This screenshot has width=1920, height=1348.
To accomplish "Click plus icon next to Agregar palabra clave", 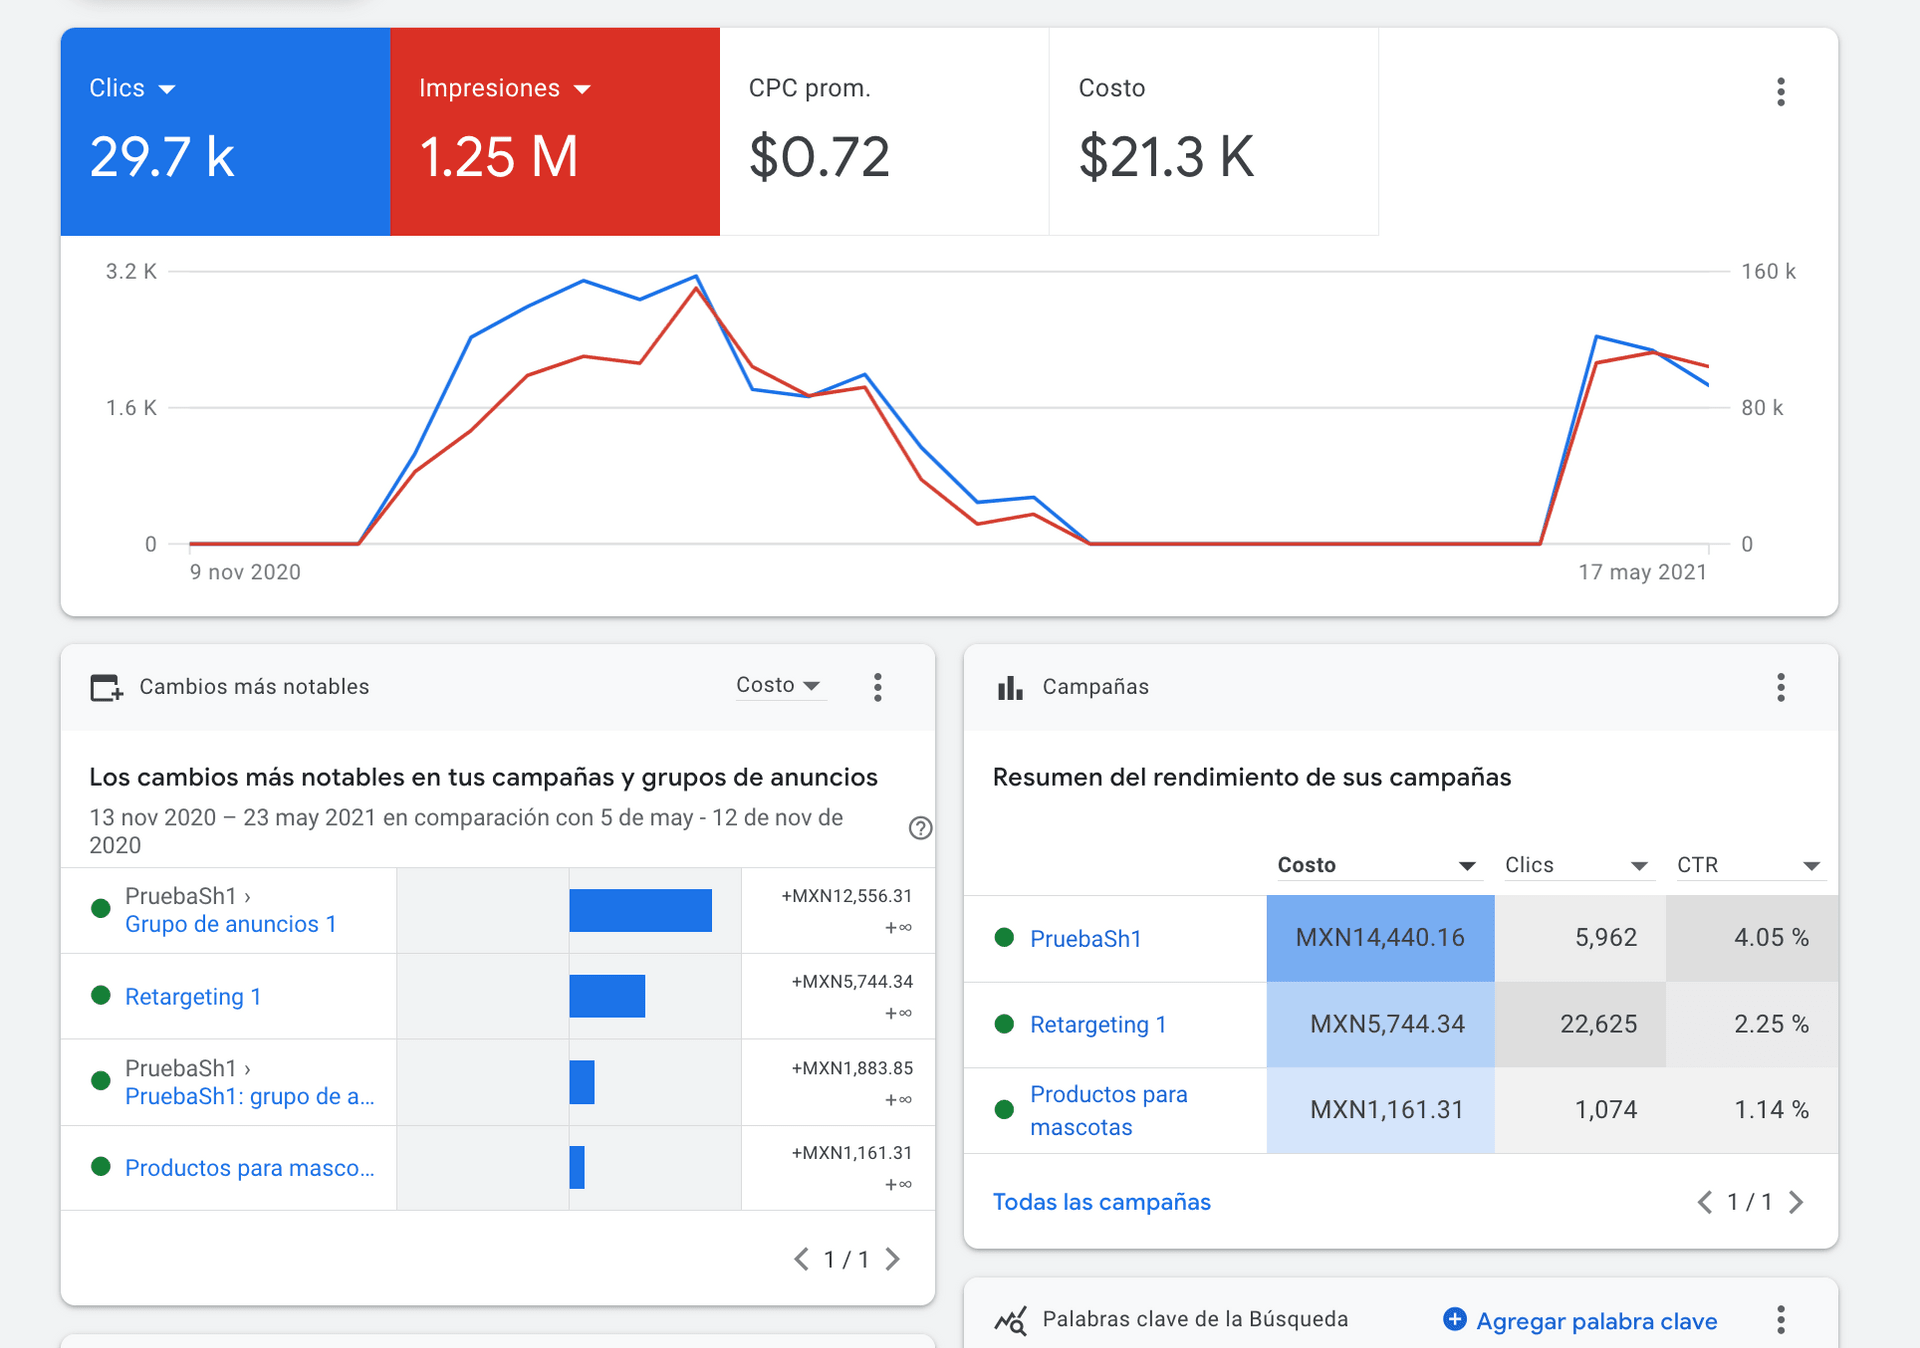I will tap(1455, 1320).
